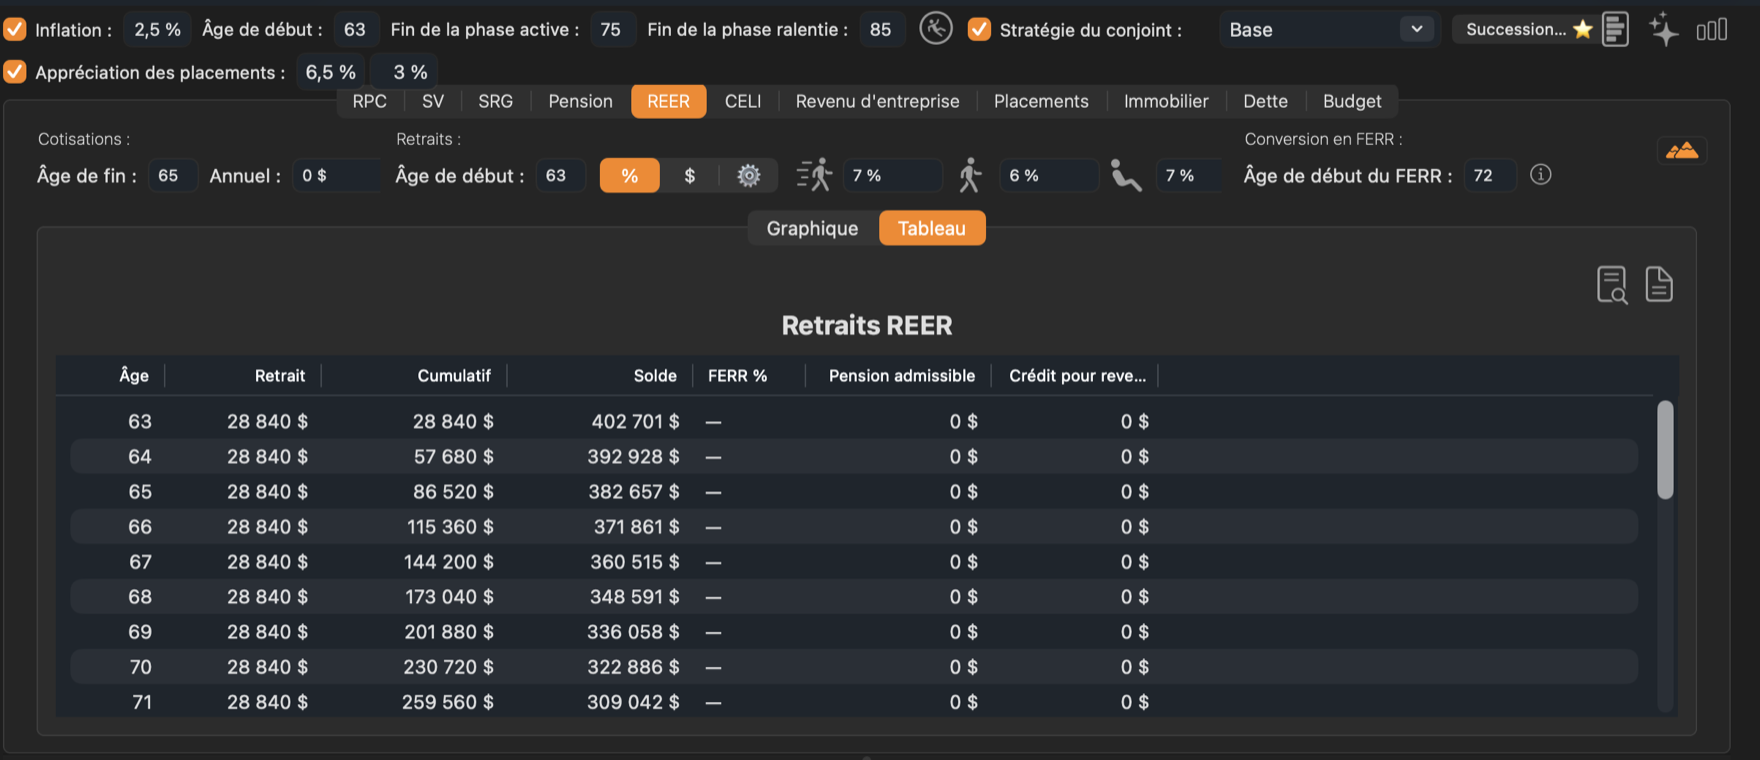Toggle the Stratégie du conjoint checkbox

(x=980, y=29)
